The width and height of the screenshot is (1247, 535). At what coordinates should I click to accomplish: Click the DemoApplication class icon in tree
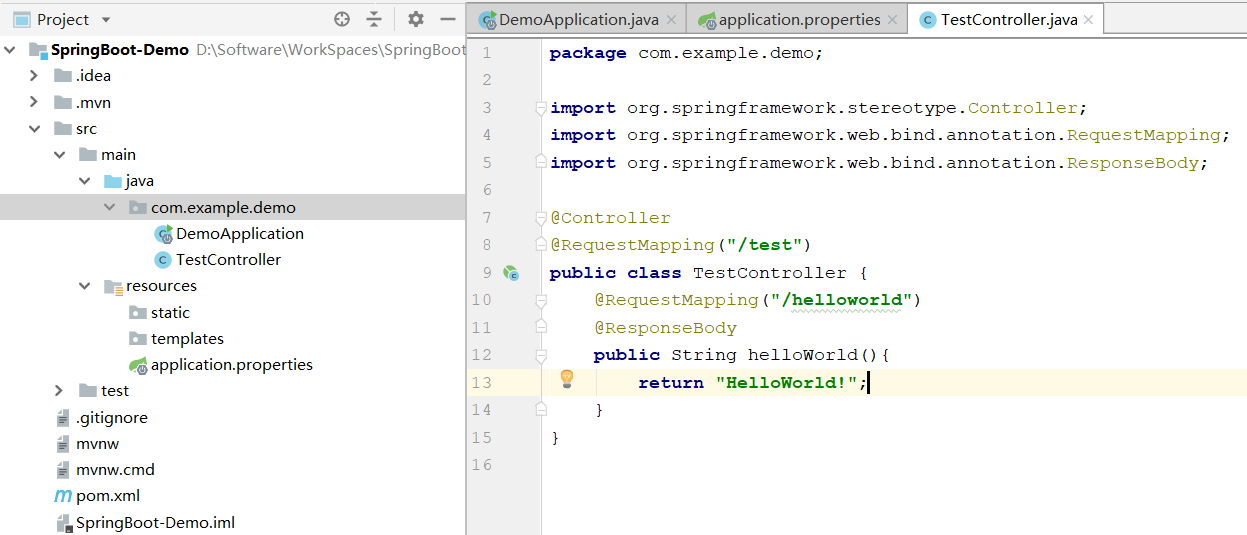click(163, 233)
